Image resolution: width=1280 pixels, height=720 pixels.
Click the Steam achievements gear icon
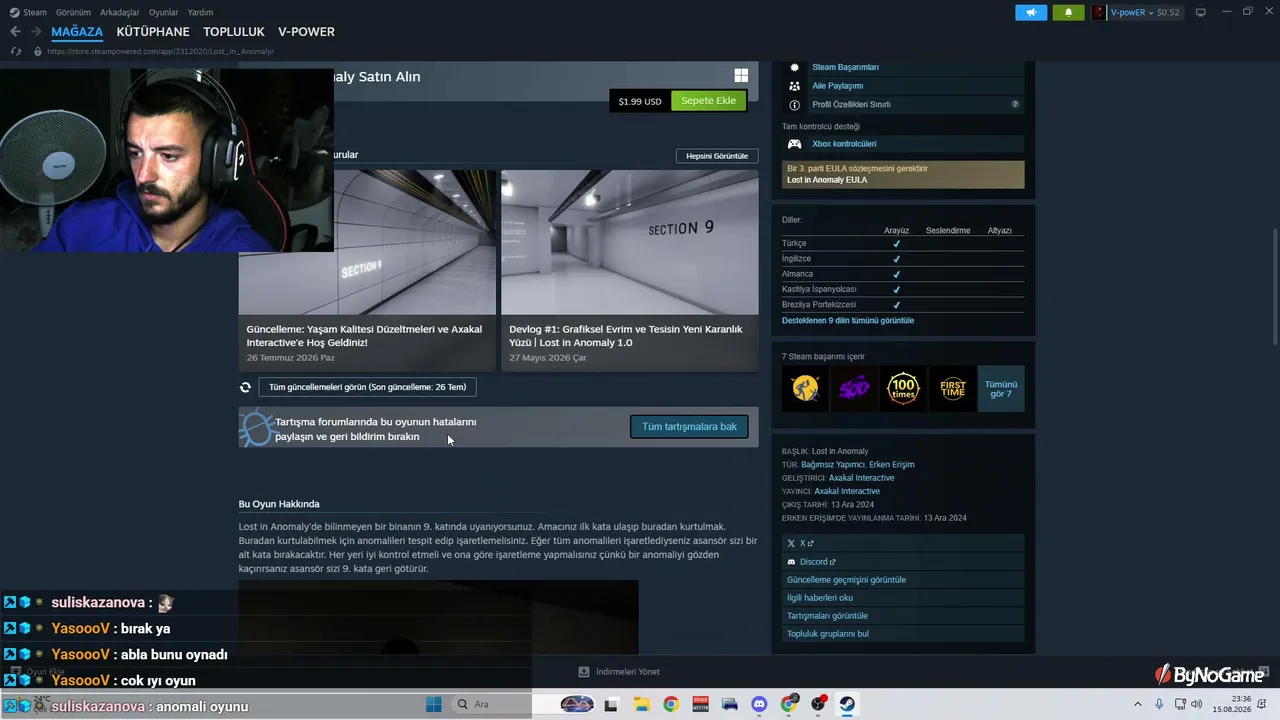tap(795, 67)
